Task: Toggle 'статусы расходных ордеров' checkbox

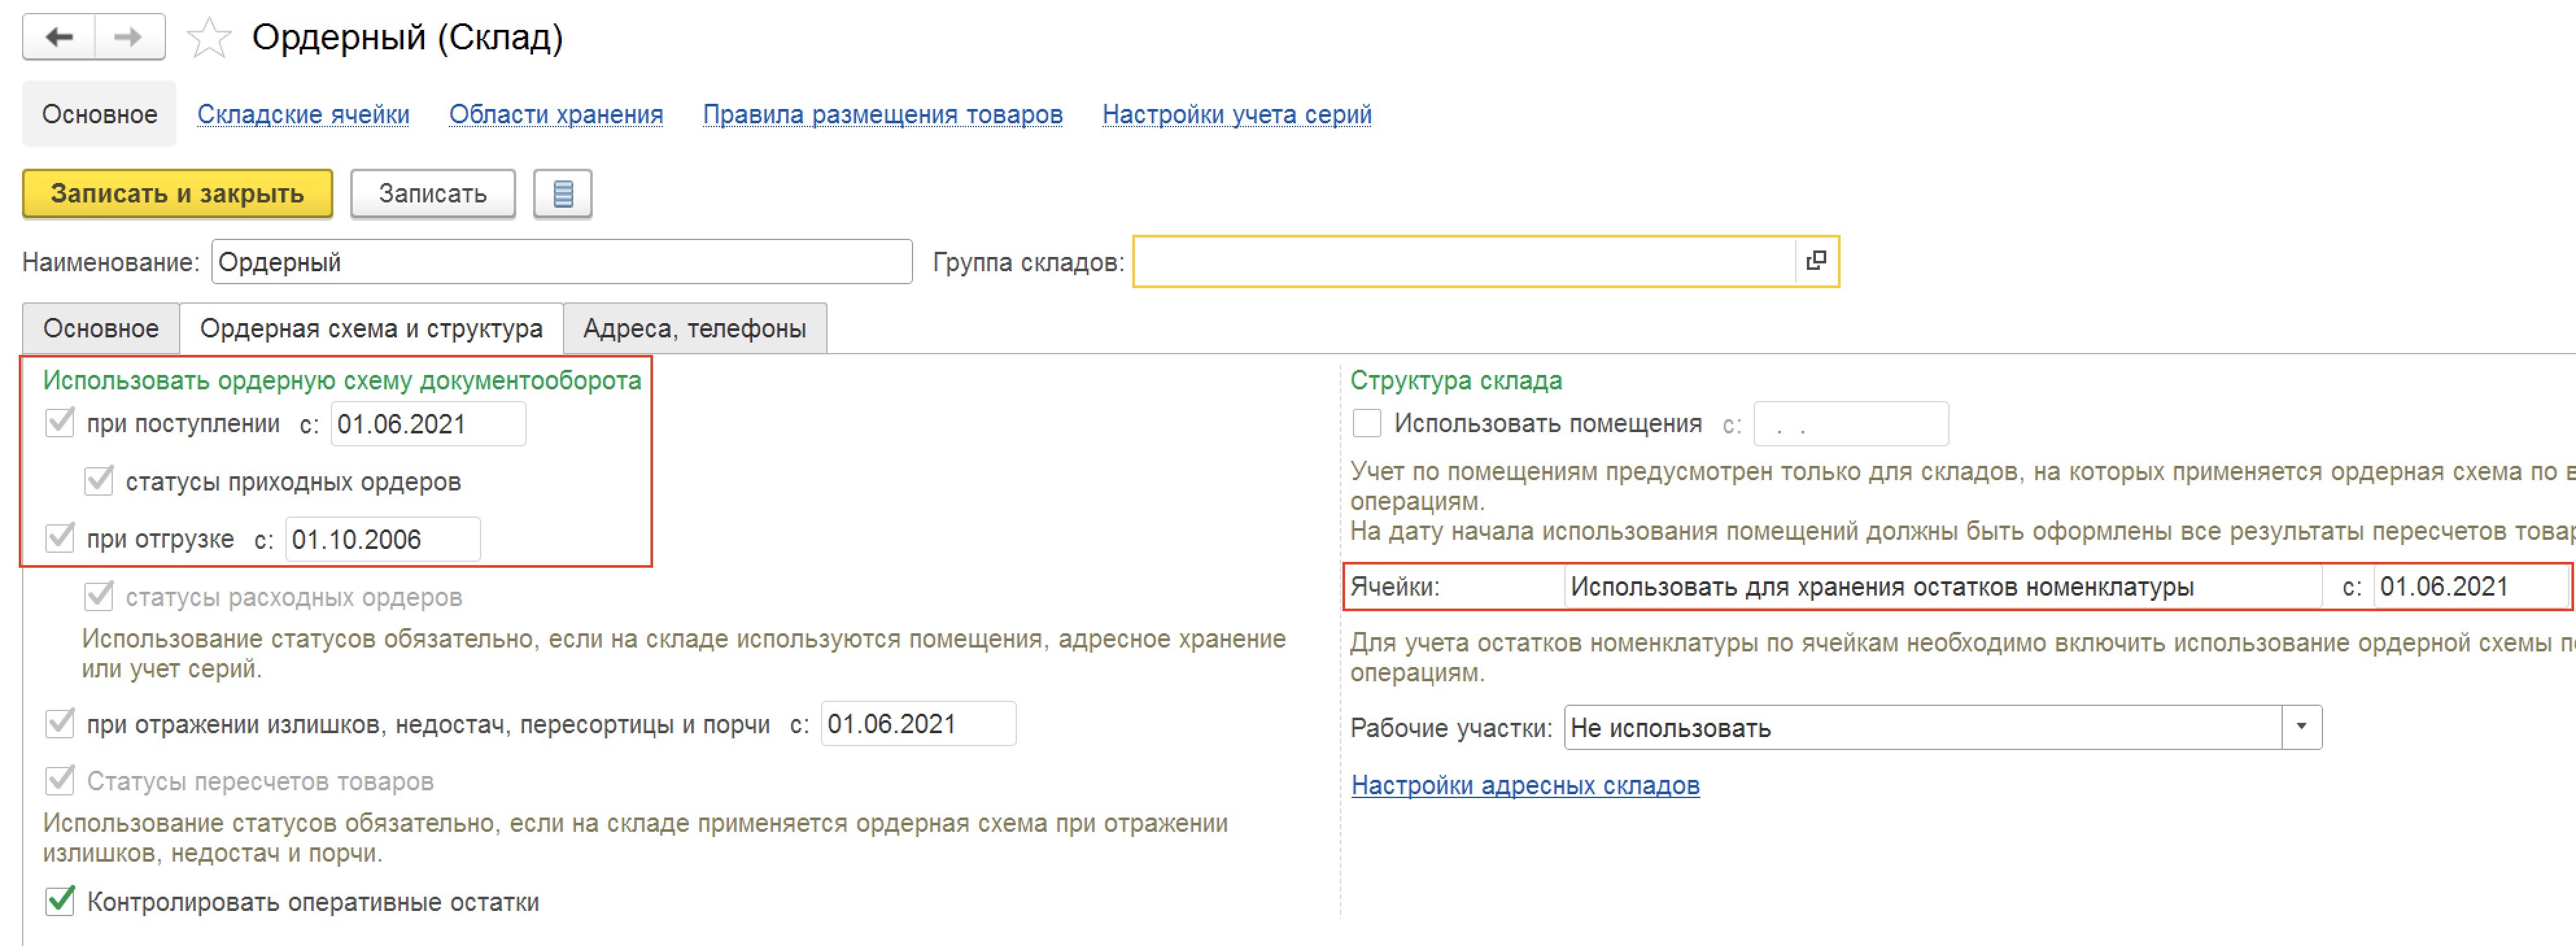Action: [99, 596]
